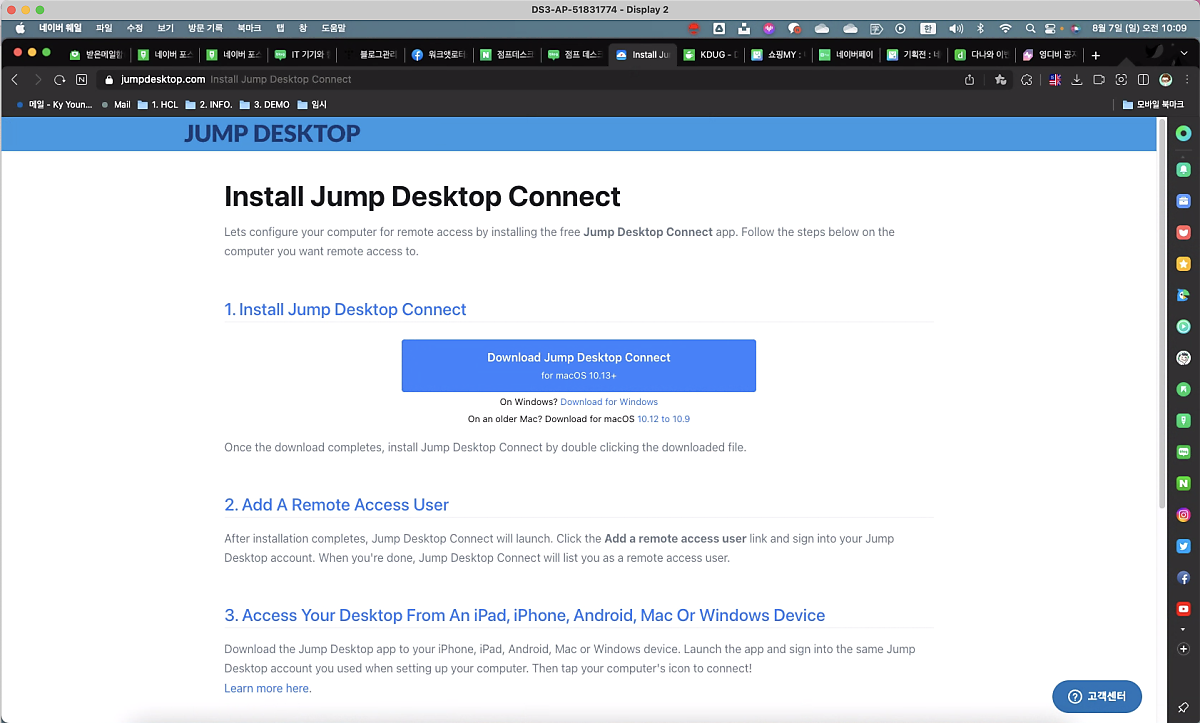The width and height of the screenshot is (1200, 723).
Task: Open the downloads icon in toolbar
Action: pyautogui.click(x=1077, y=79)
